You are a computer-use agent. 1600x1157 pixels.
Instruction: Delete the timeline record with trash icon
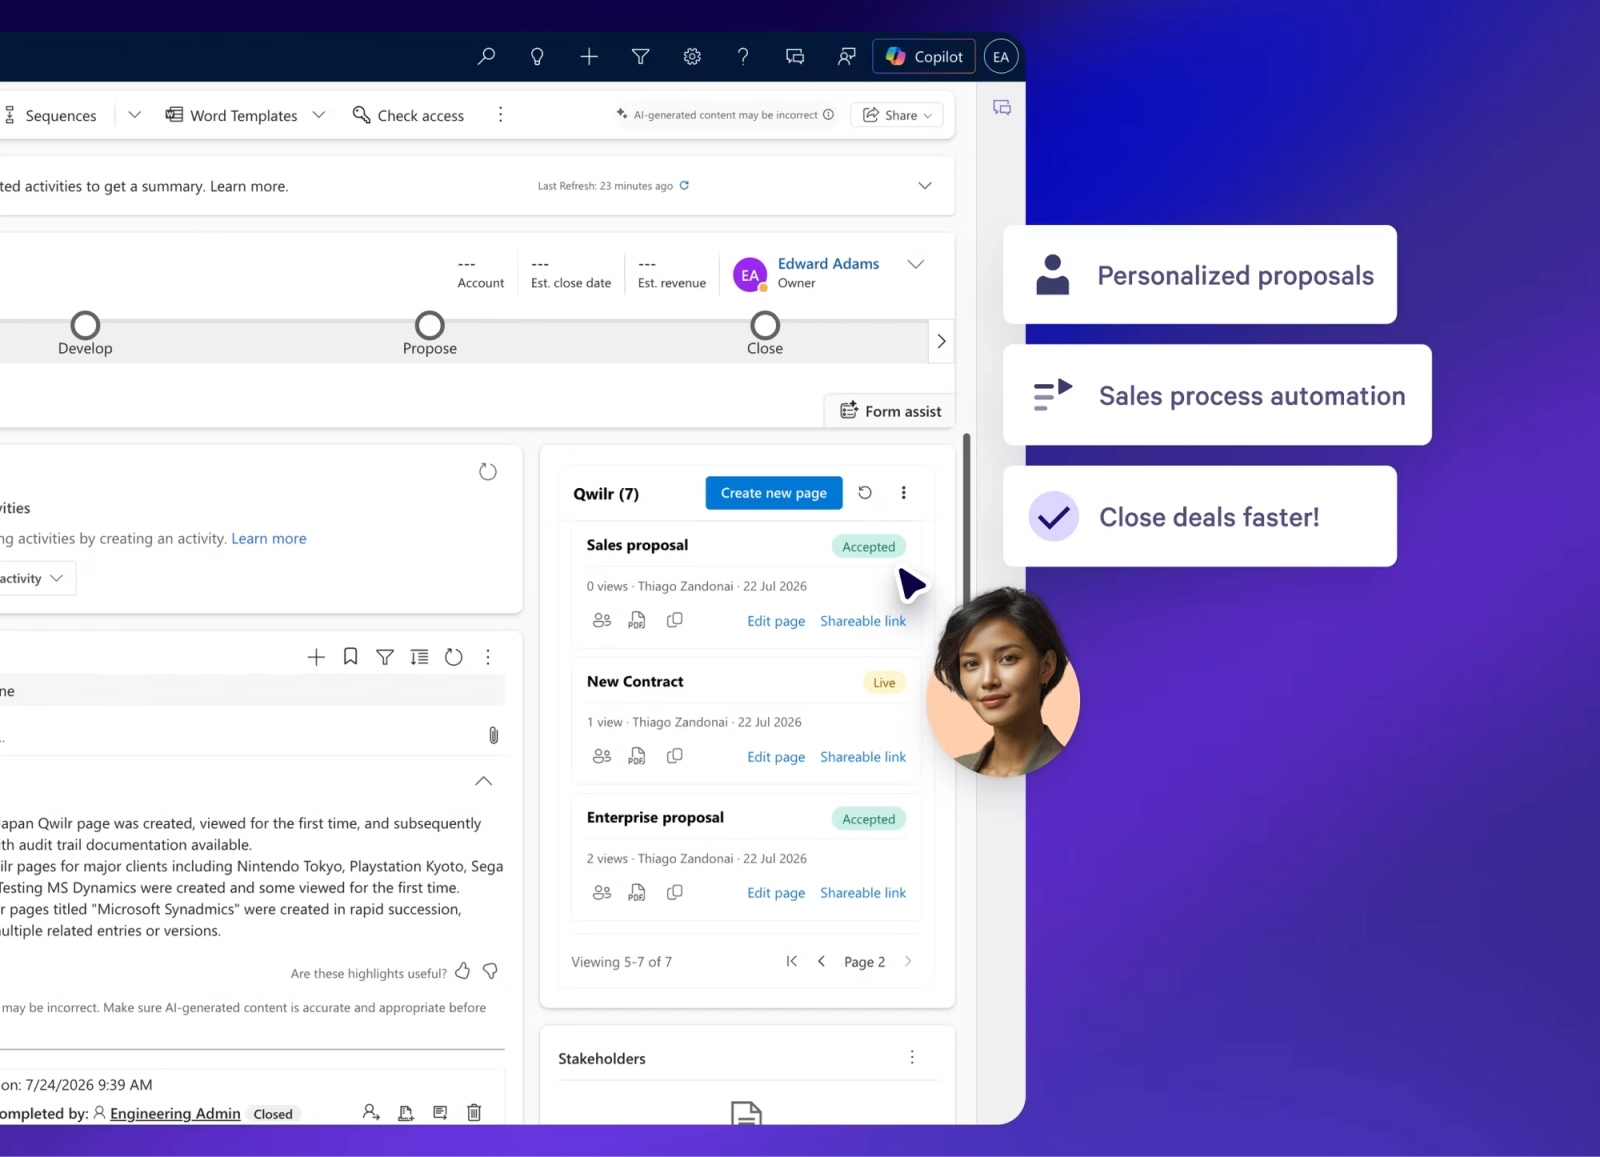click(475, 1112)
